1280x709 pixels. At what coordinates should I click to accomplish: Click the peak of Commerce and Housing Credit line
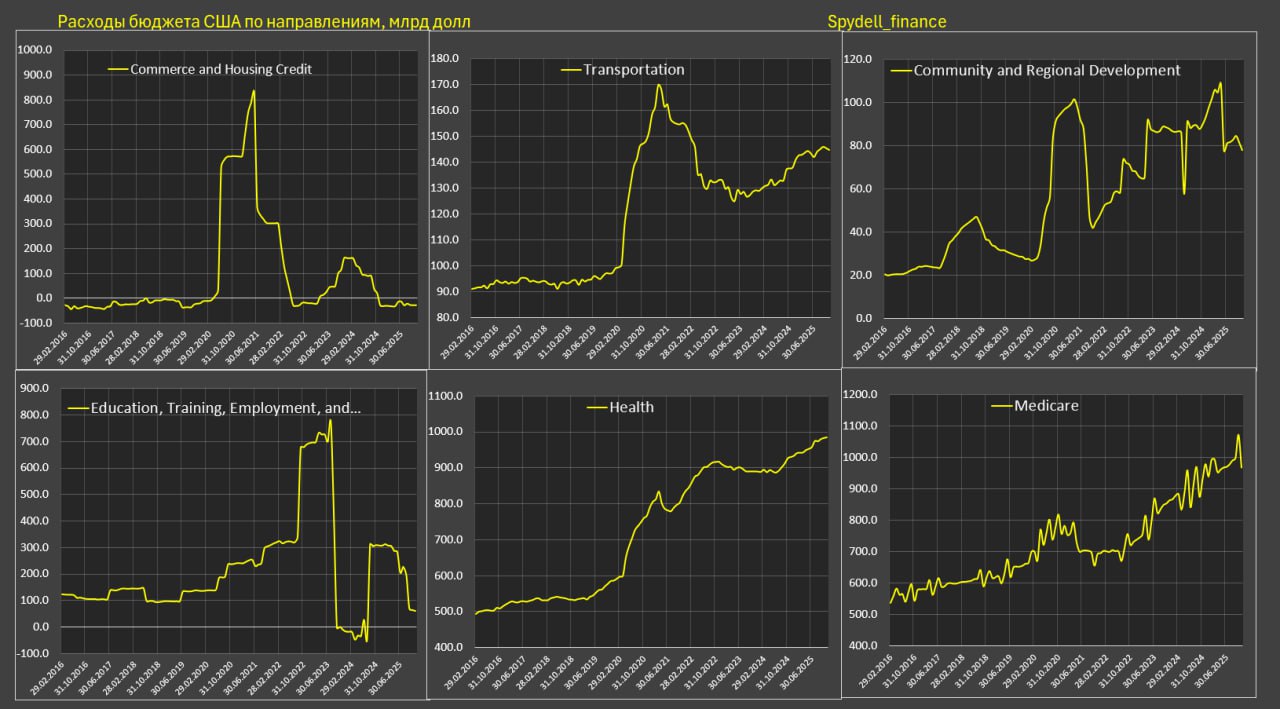click(x=253, y=91)
